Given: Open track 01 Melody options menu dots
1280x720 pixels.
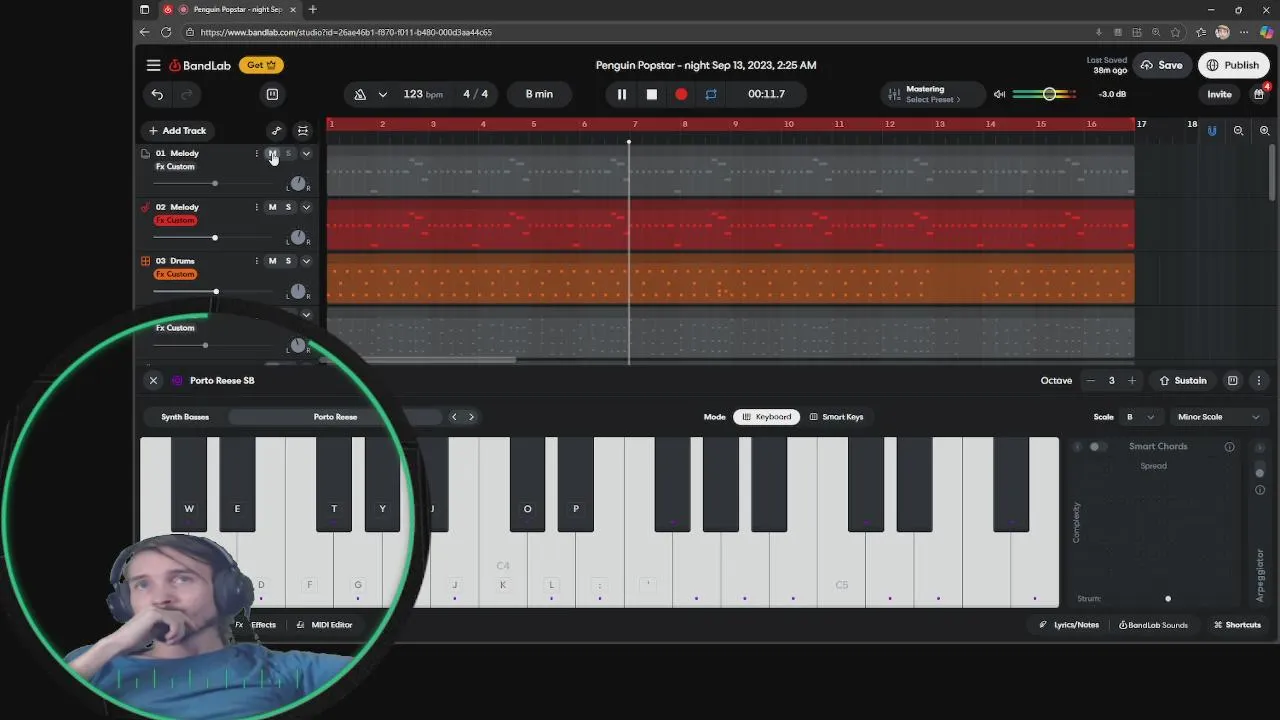Looking at the screenshot, I should tap(257, 153).
